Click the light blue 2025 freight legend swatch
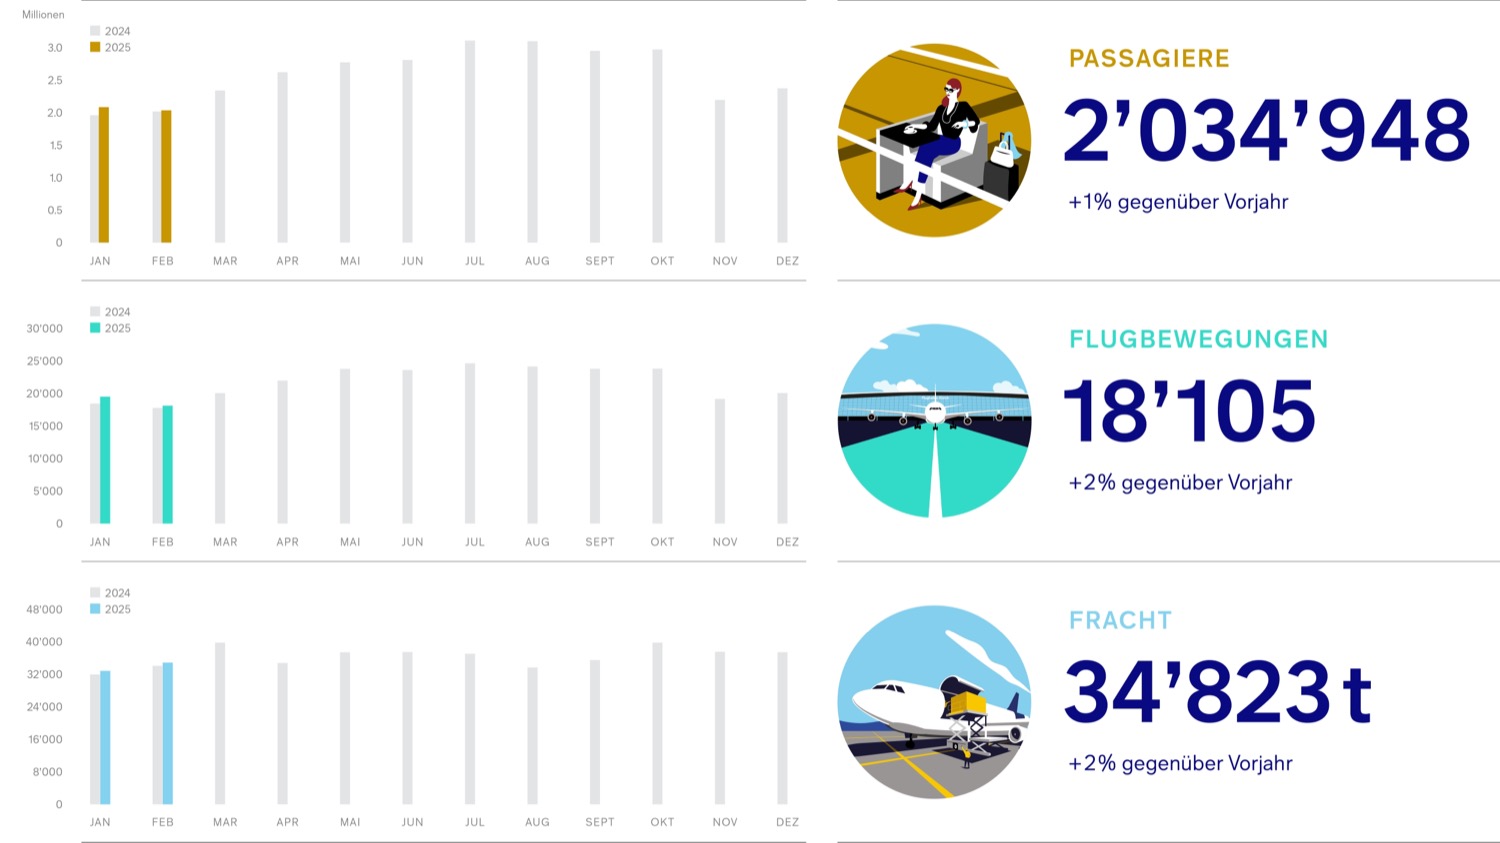1500x843 pixels. point(95,609)
